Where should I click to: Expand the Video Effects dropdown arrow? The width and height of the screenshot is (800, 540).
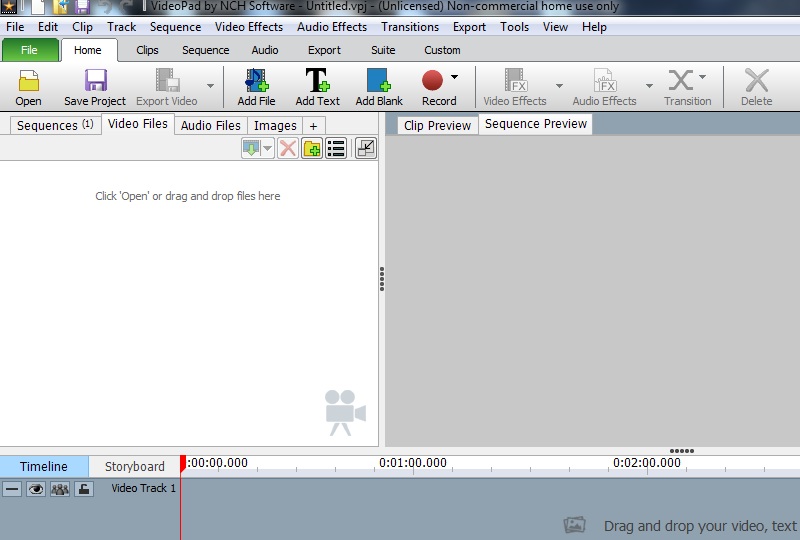point(559,86)
